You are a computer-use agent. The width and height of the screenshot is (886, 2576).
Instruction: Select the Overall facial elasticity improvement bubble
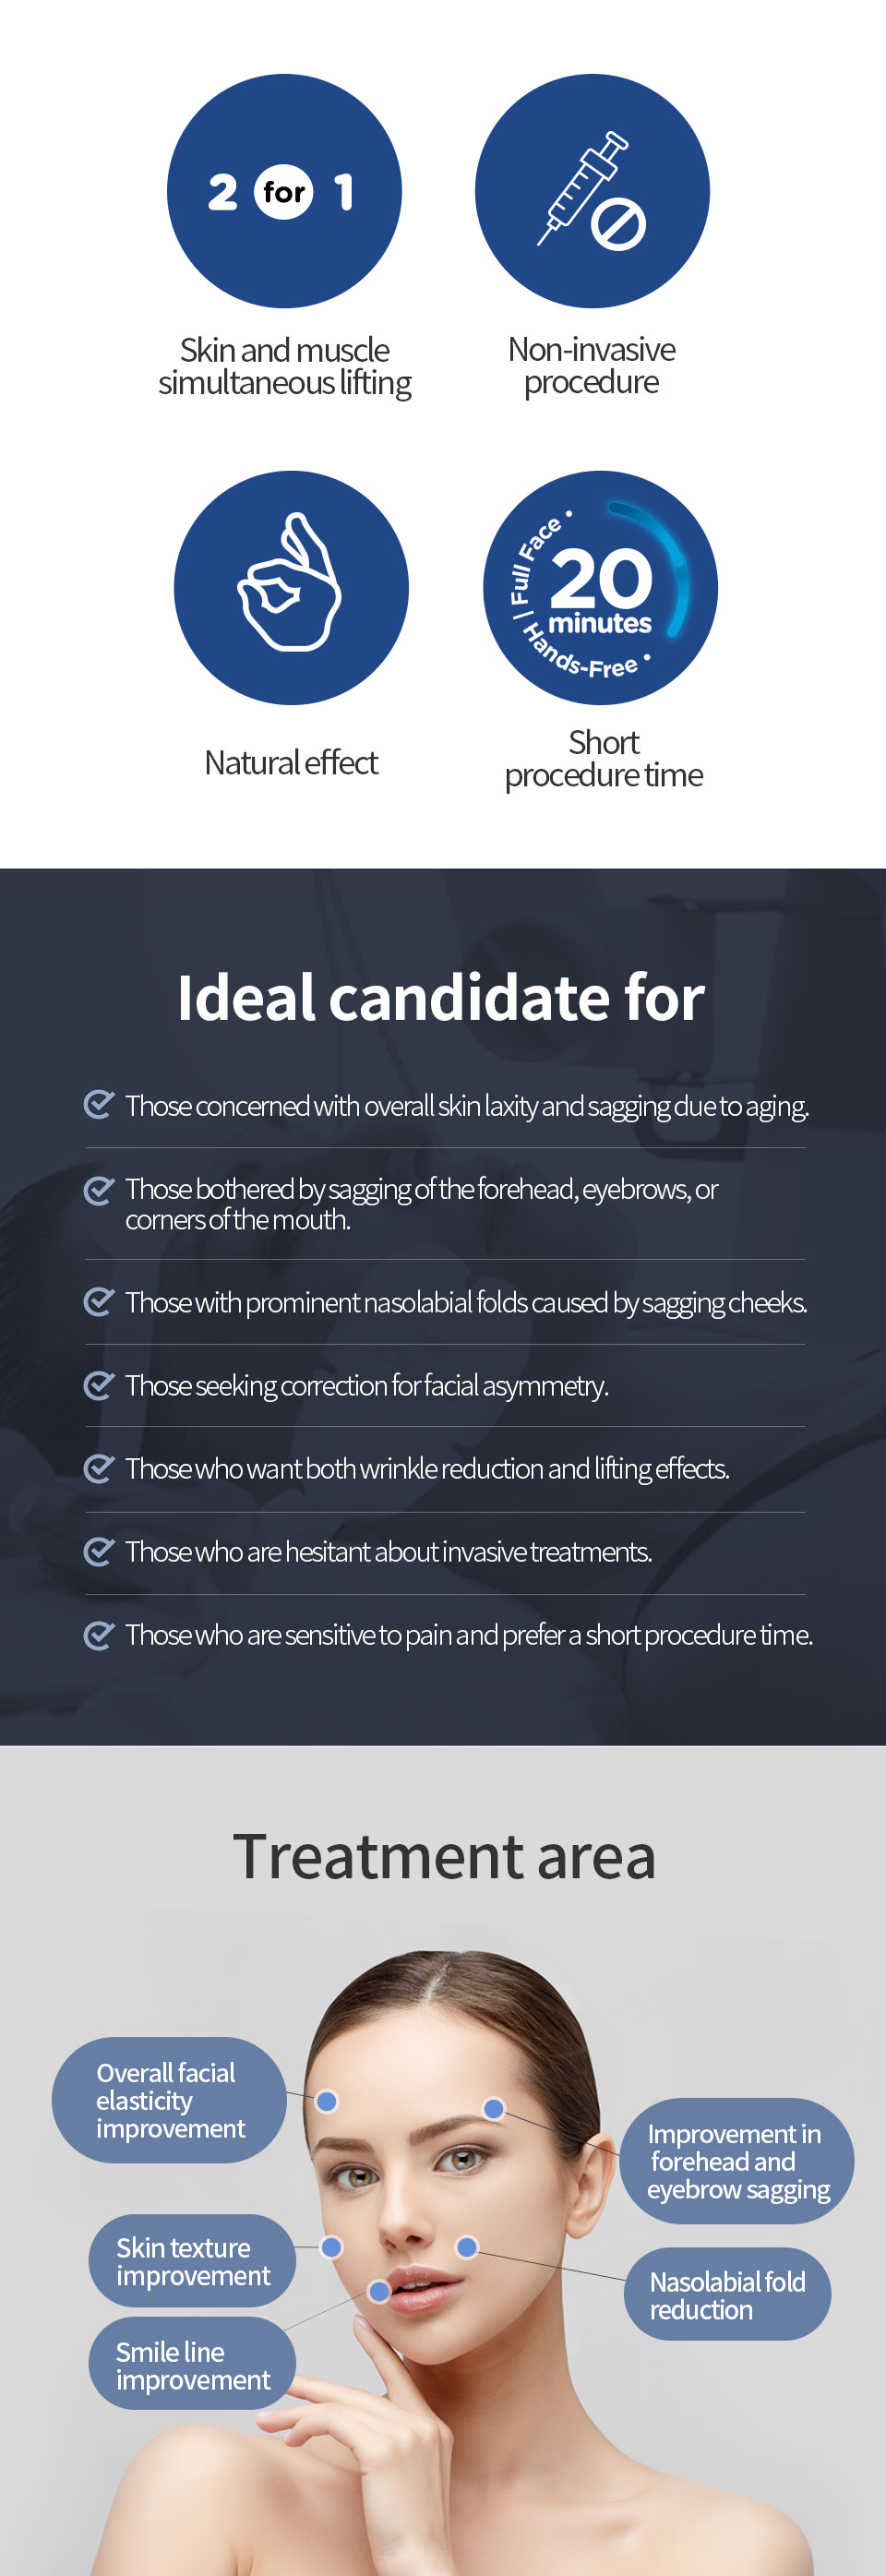click(x=169, y=2100)
